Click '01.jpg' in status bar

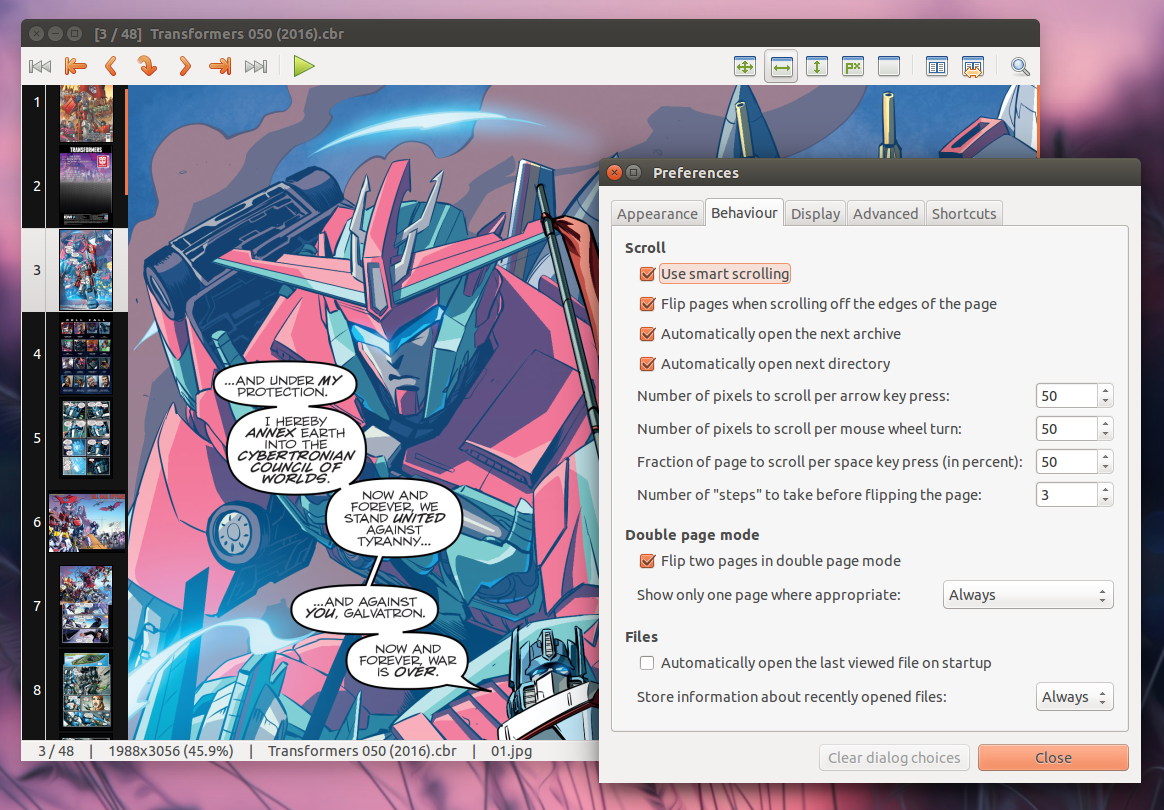511,751
